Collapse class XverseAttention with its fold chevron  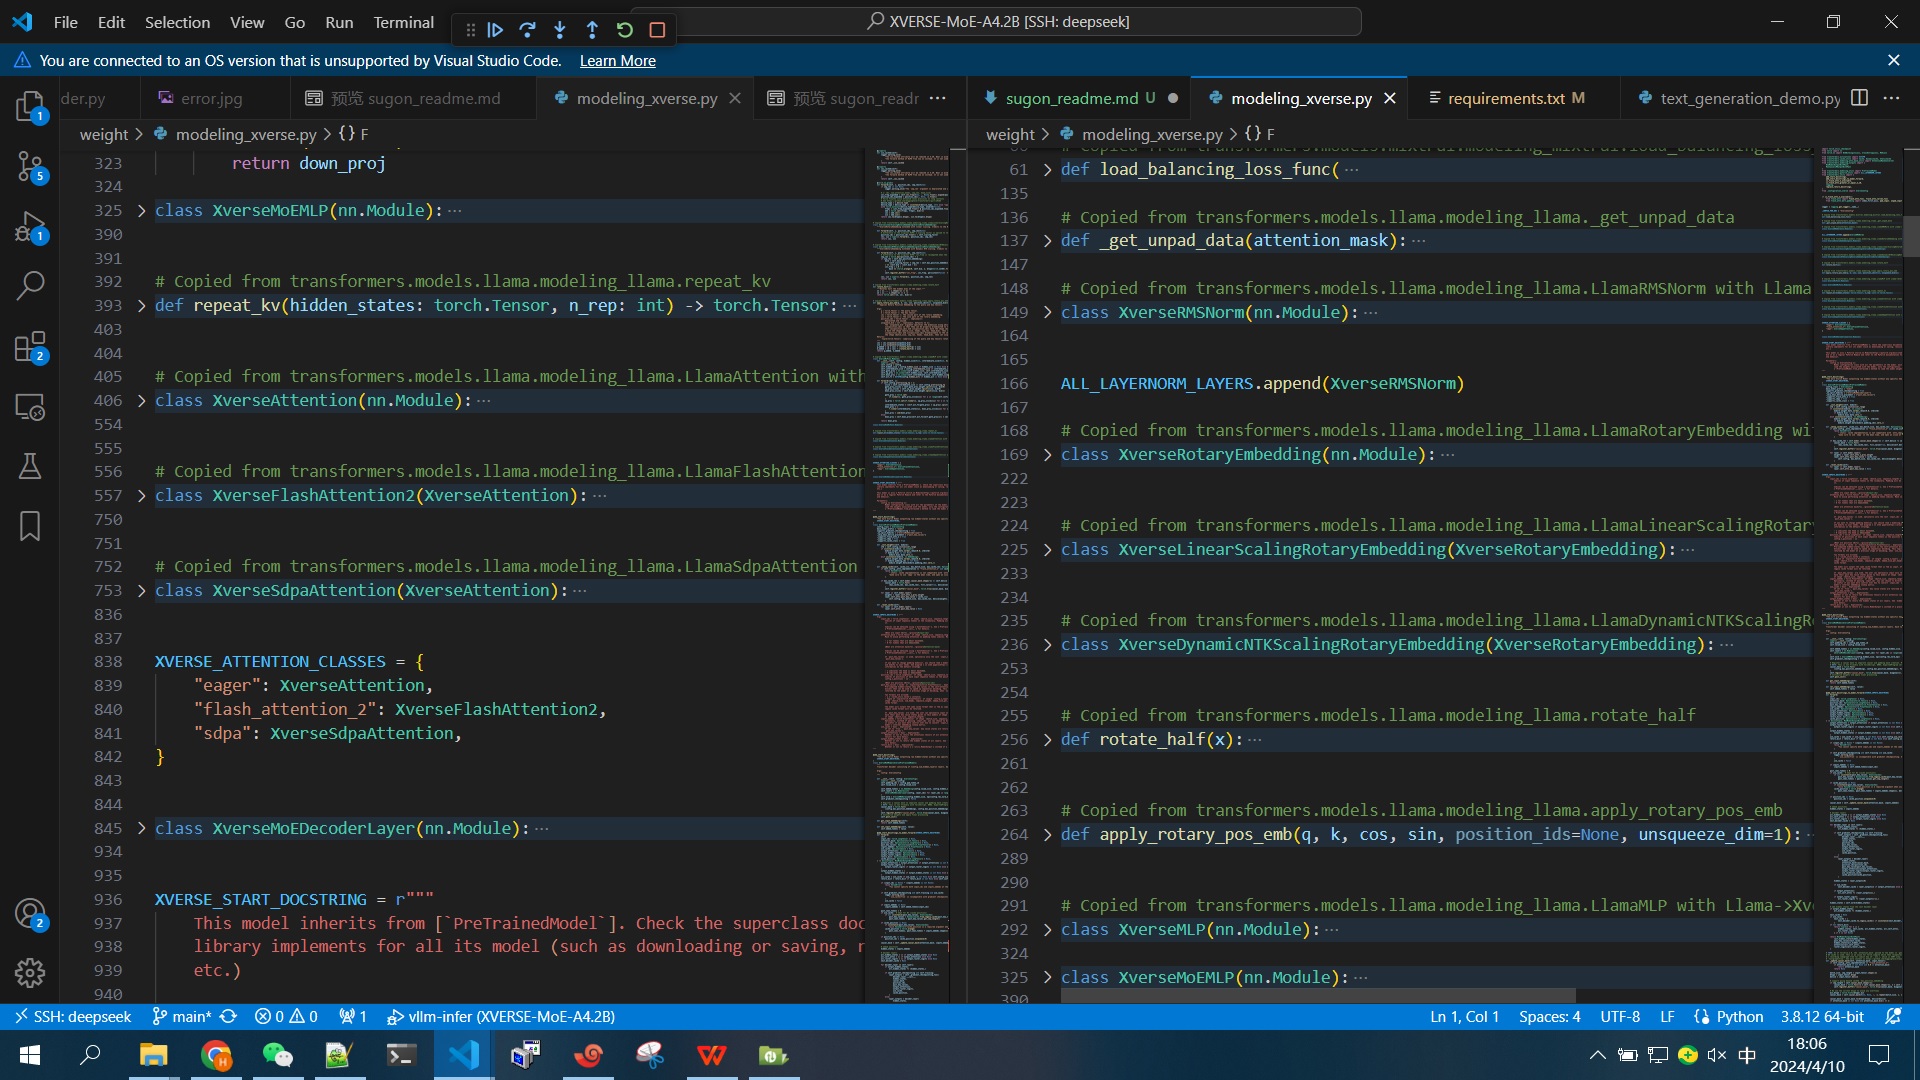coord(141,400)
